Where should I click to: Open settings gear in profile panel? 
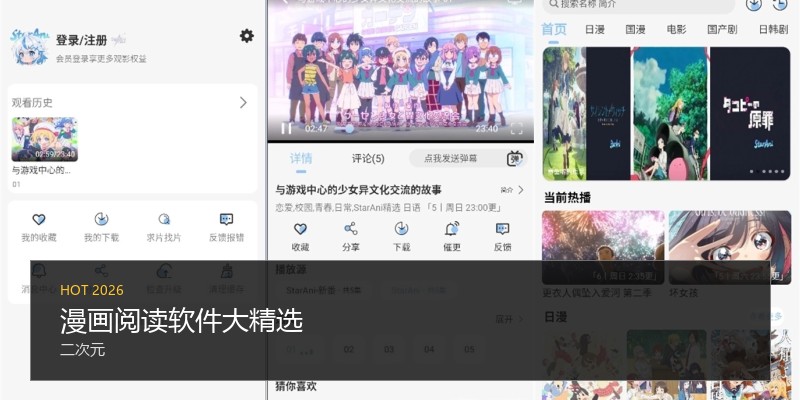pyautogui.click(x=246, y=36)
